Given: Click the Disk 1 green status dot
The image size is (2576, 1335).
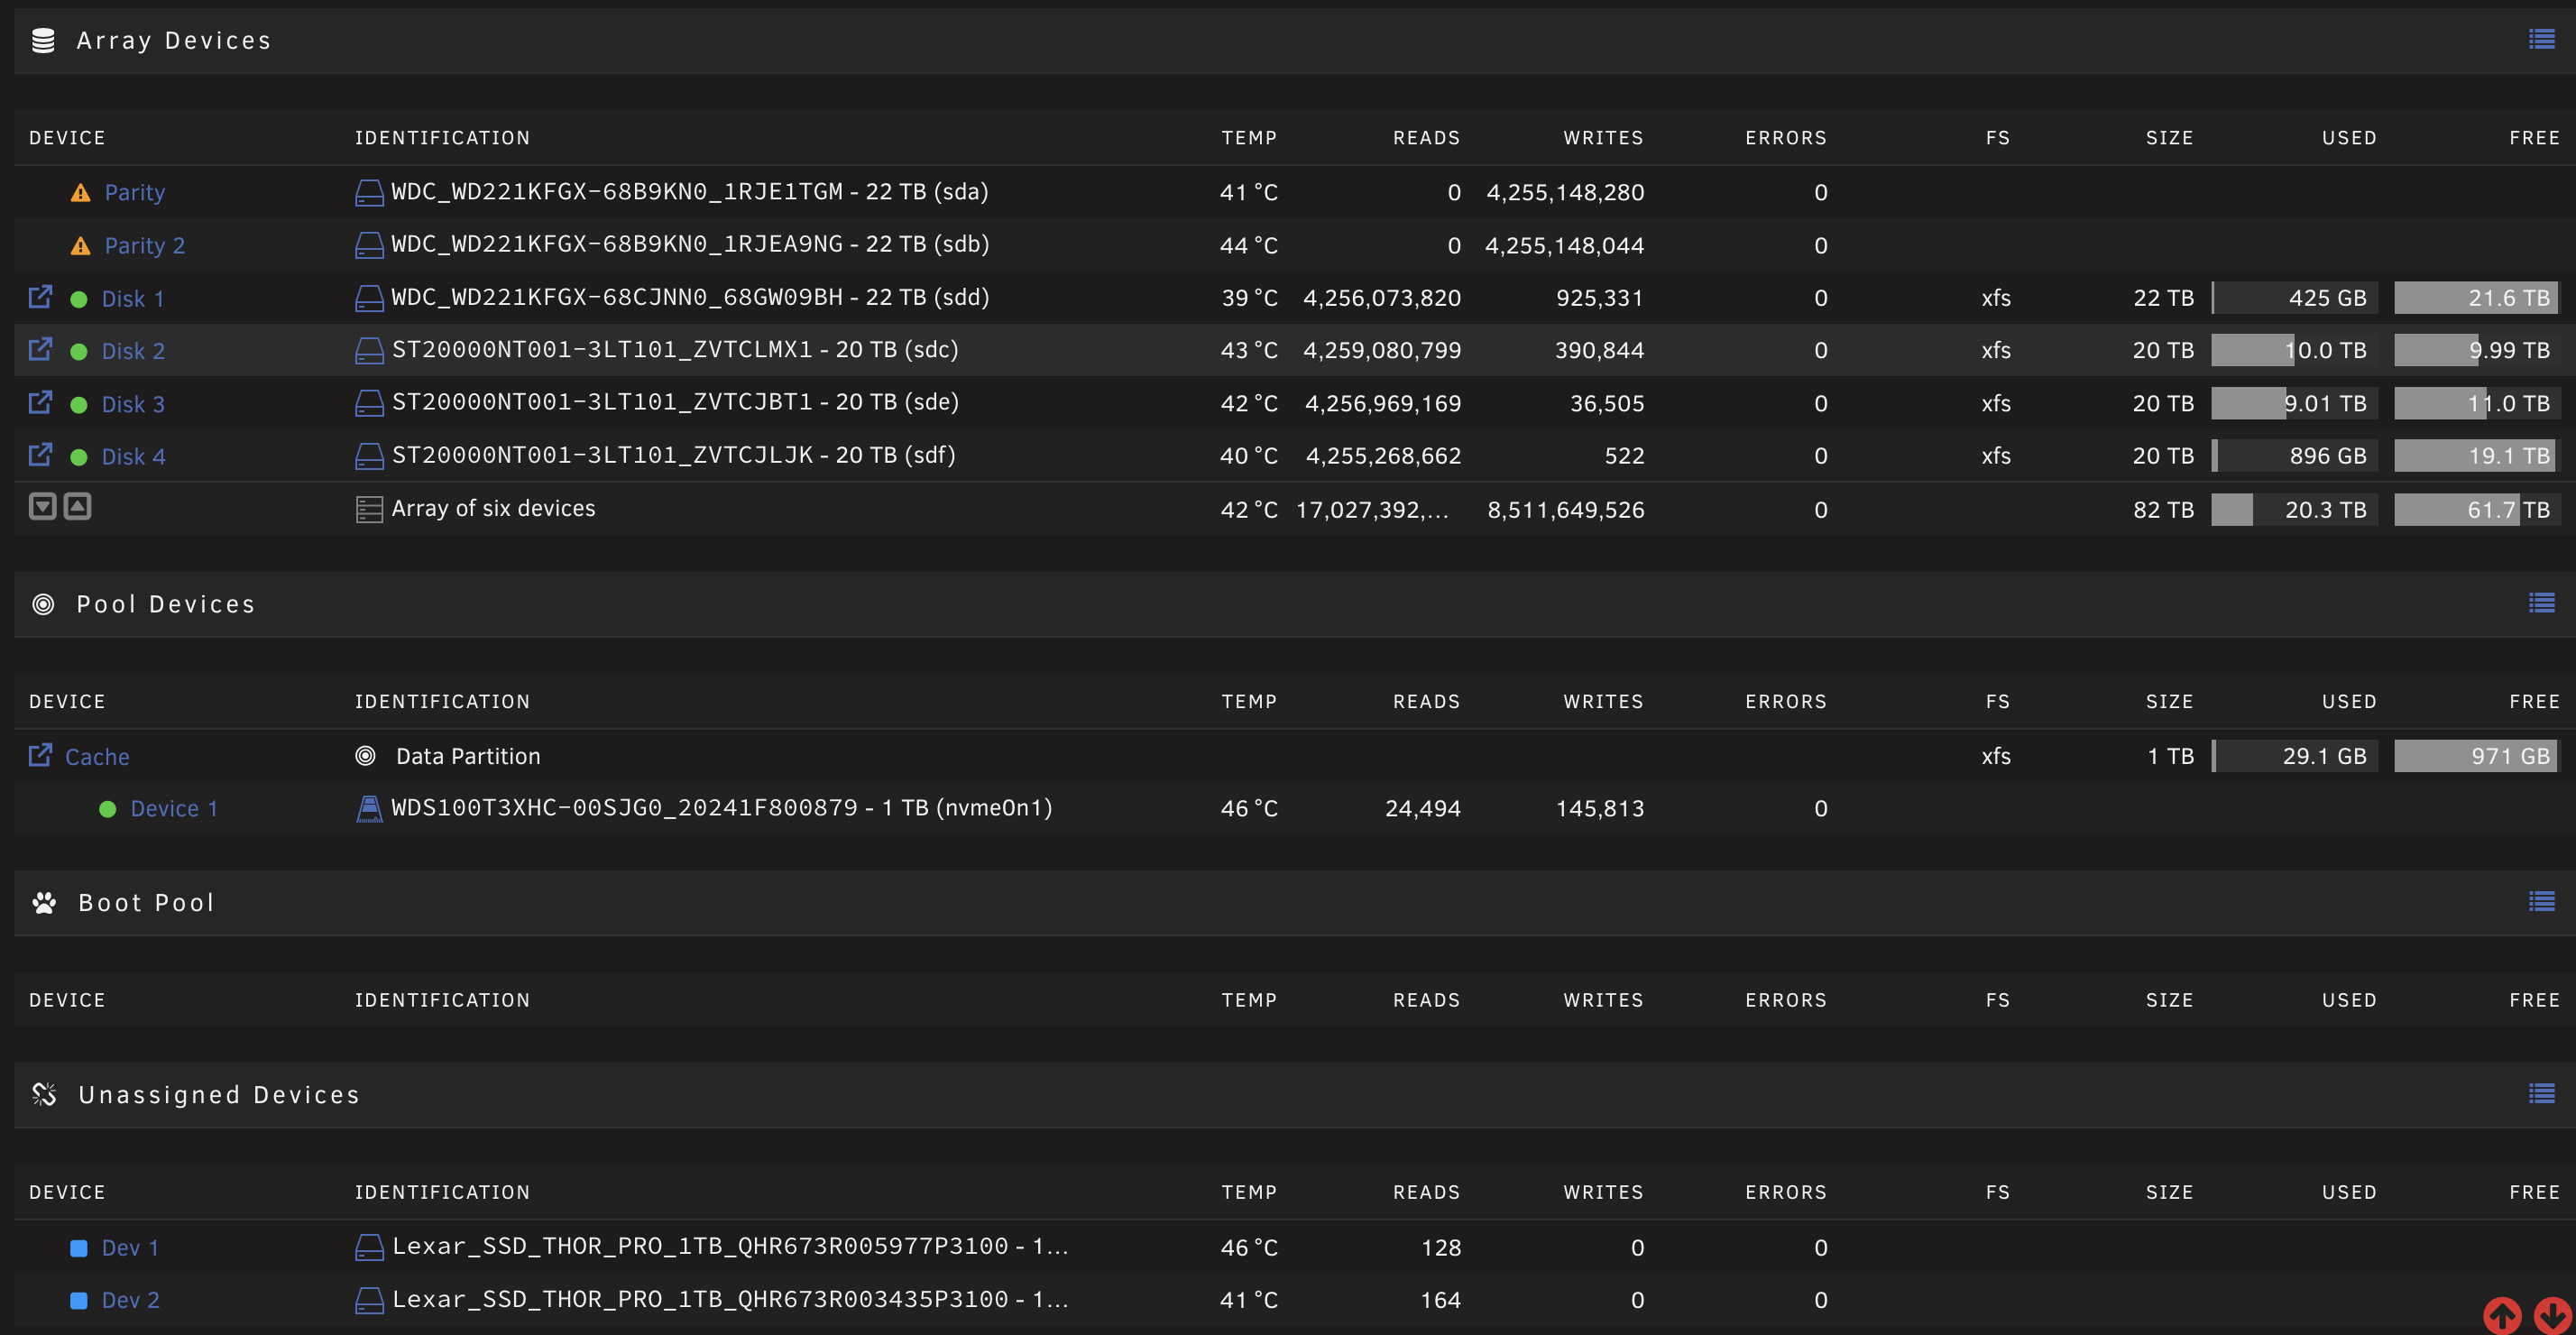Looking at the screenshot, I should 79,299.
